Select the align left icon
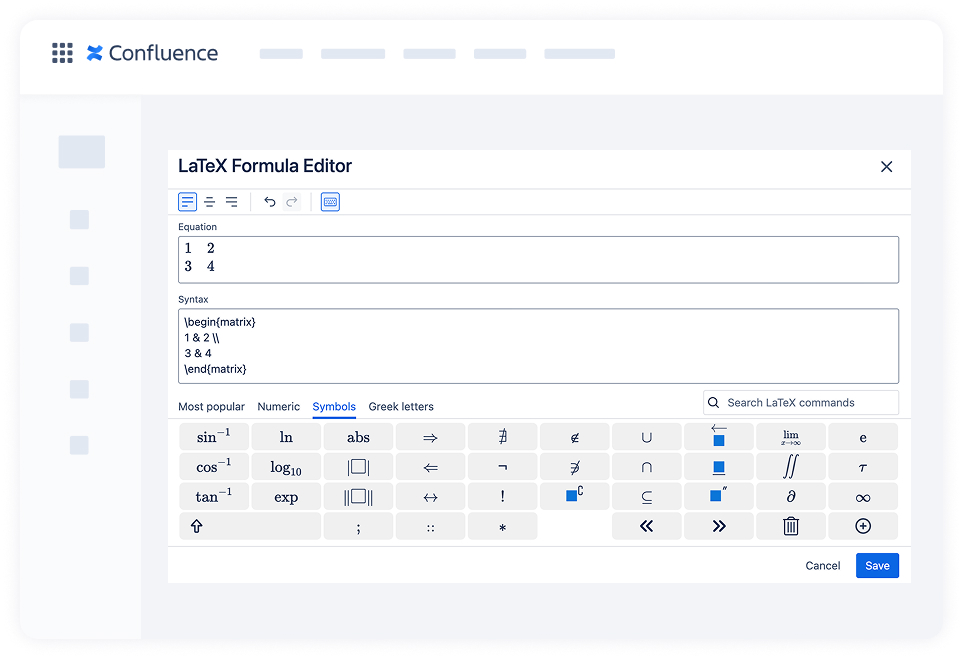 pyautogui.click(x=187, y=201)
